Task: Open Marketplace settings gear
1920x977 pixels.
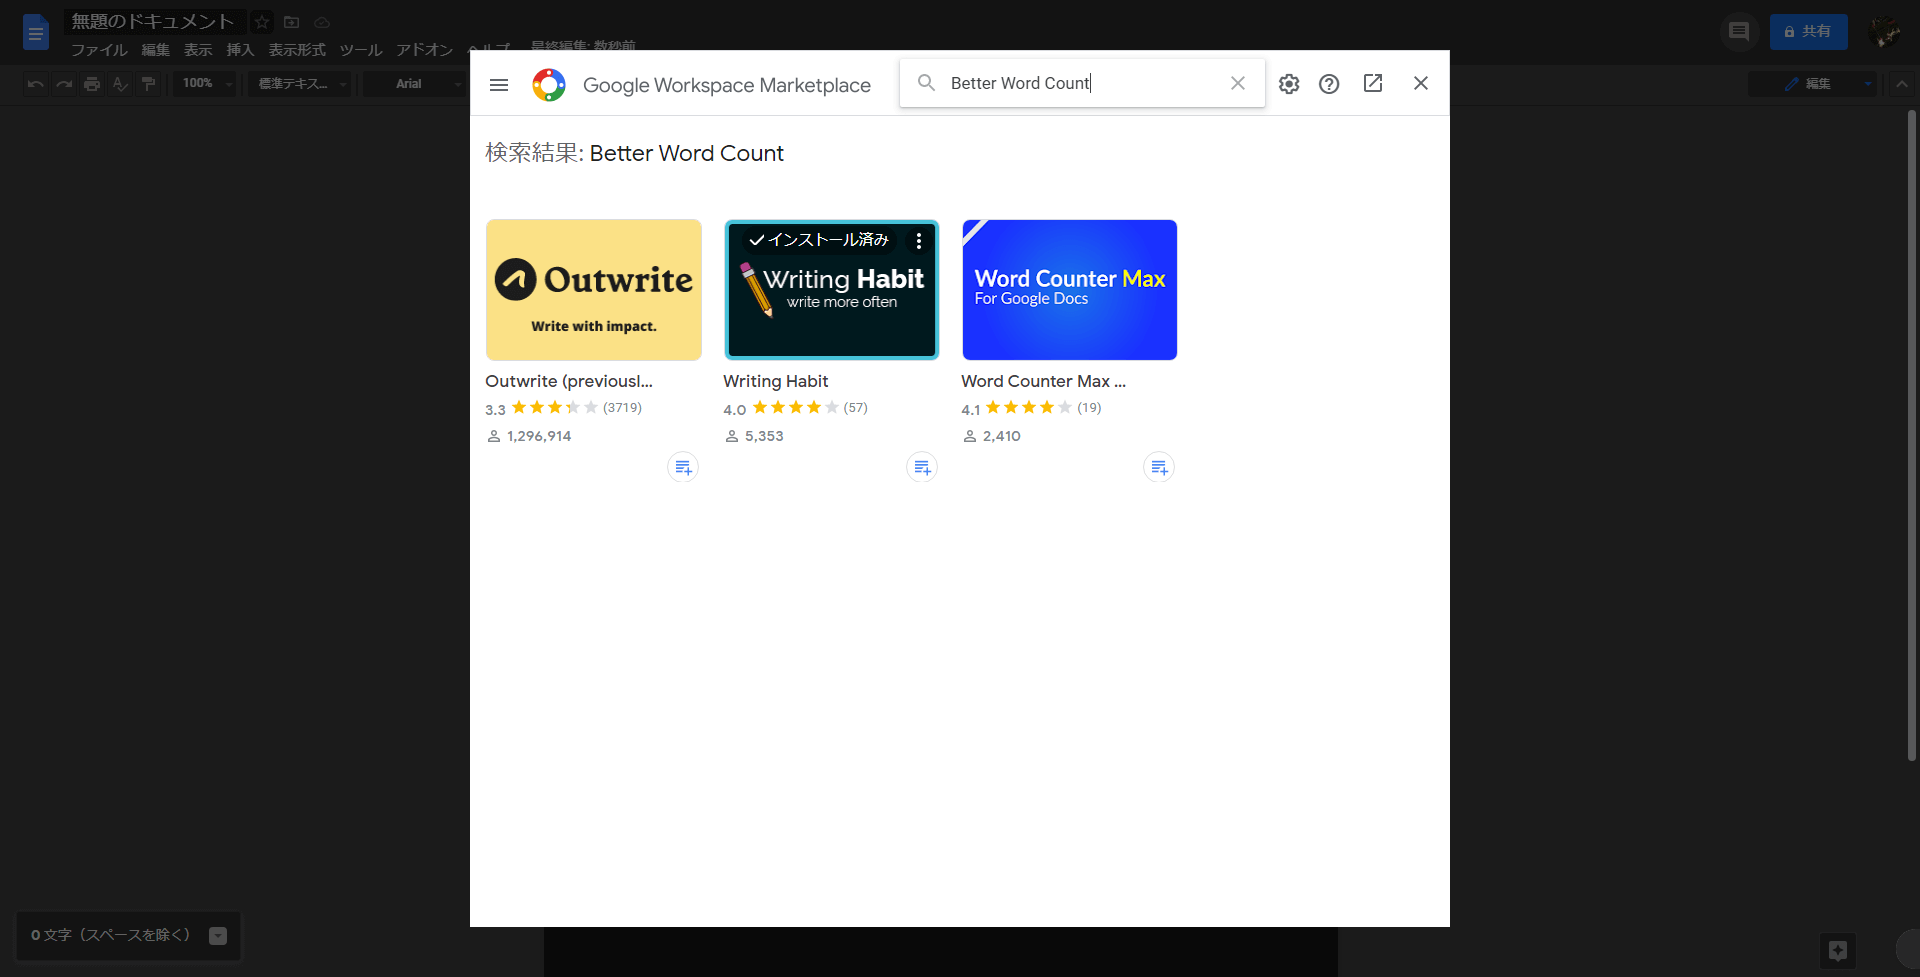Action: 1289,84
